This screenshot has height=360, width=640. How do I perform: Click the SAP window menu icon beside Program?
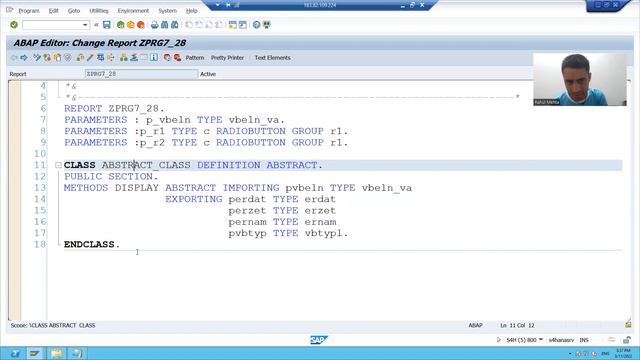[x=9, y=10]
